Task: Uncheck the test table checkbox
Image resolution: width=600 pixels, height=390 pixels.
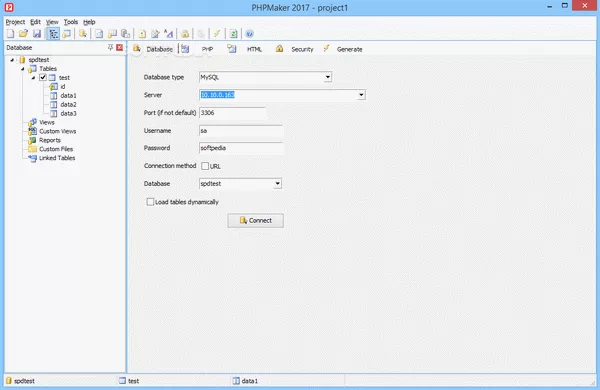Action: (x=43, y=78)
